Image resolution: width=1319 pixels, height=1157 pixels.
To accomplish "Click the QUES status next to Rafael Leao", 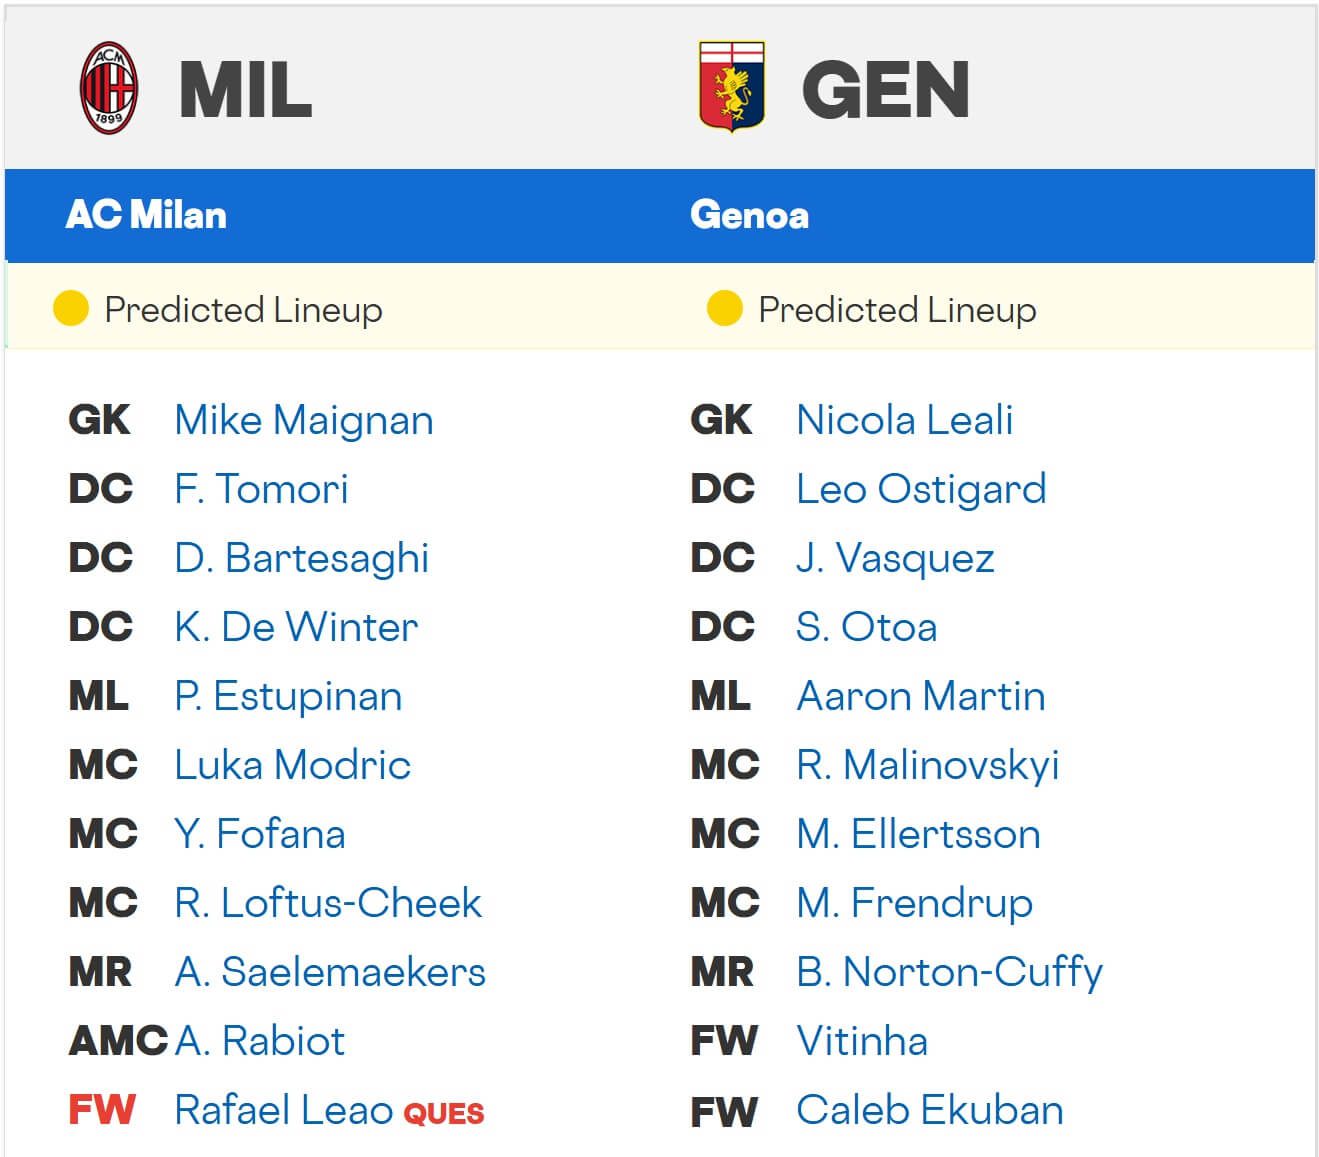I will coord(442,1114).
